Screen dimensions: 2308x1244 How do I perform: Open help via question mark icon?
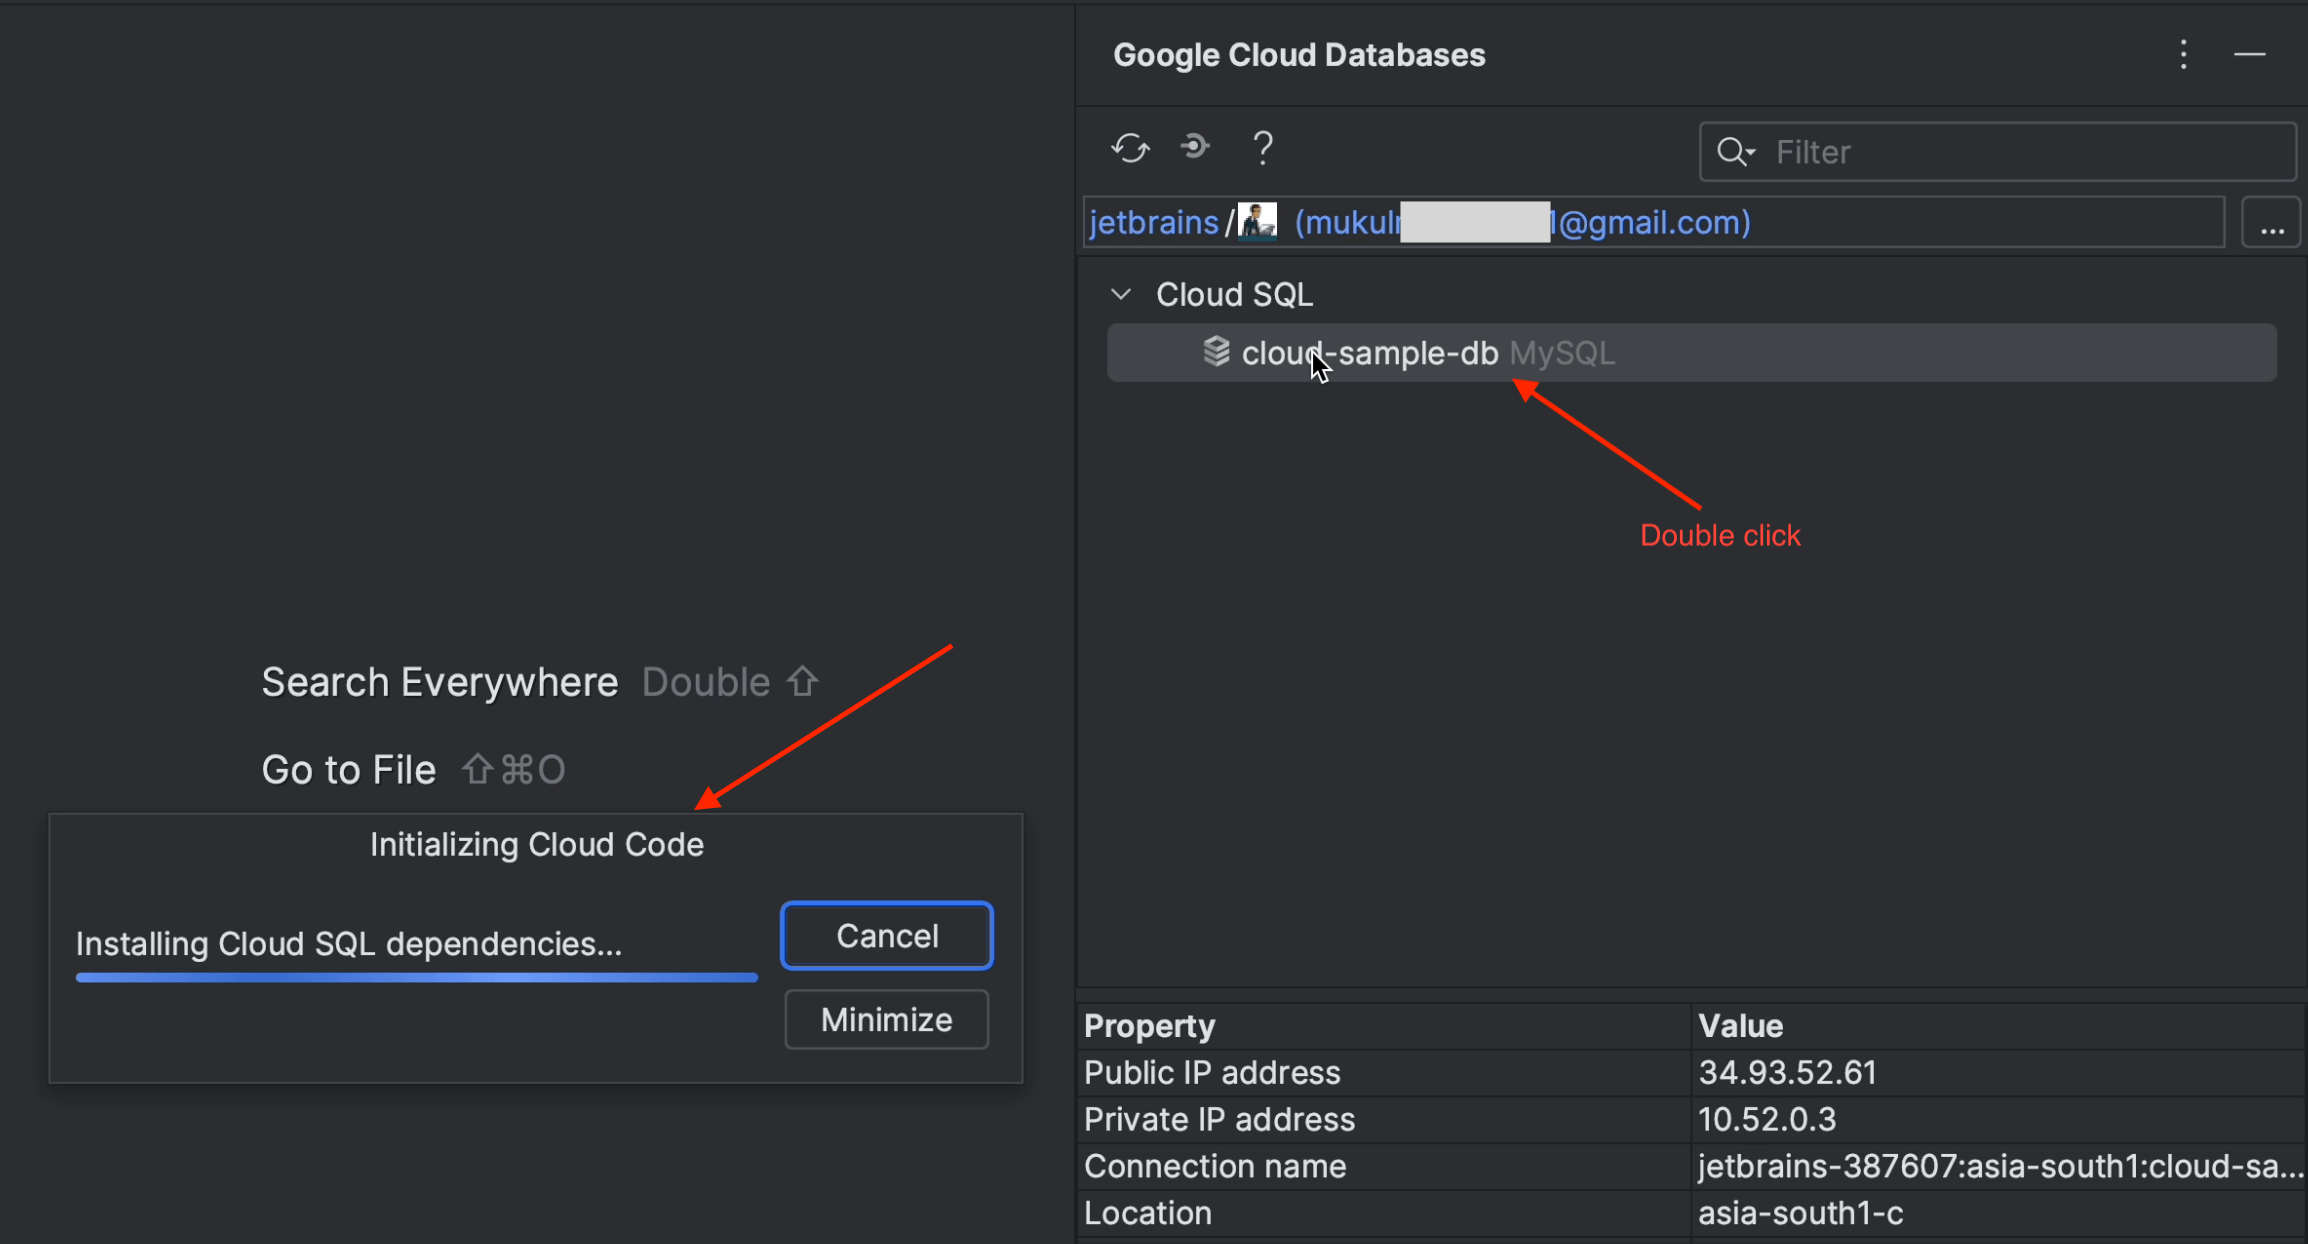click(x=1263, y=149)
